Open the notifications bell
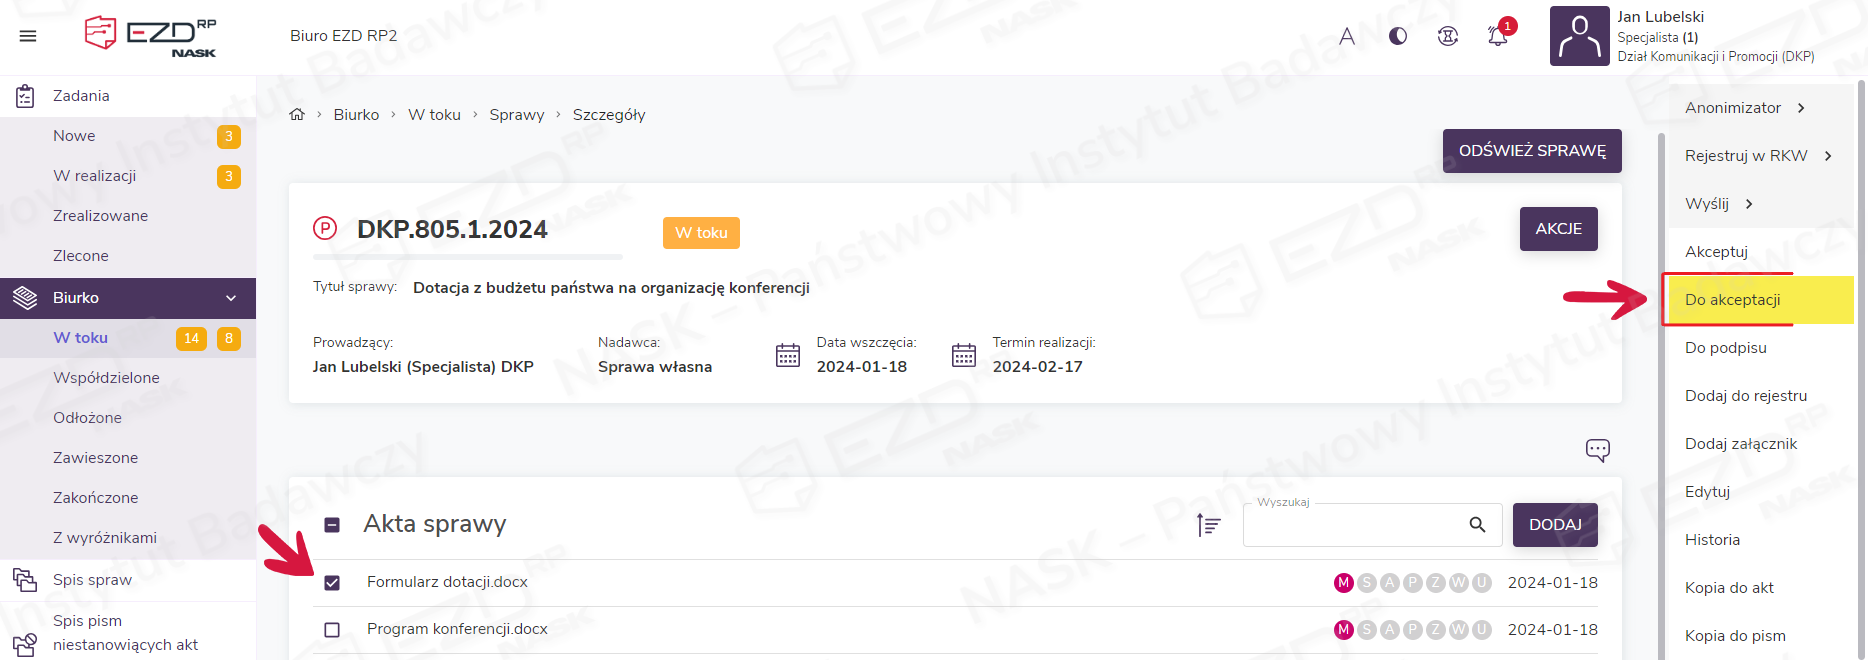This screenshot has width=1868, height=660. (x=1497, y=36)
